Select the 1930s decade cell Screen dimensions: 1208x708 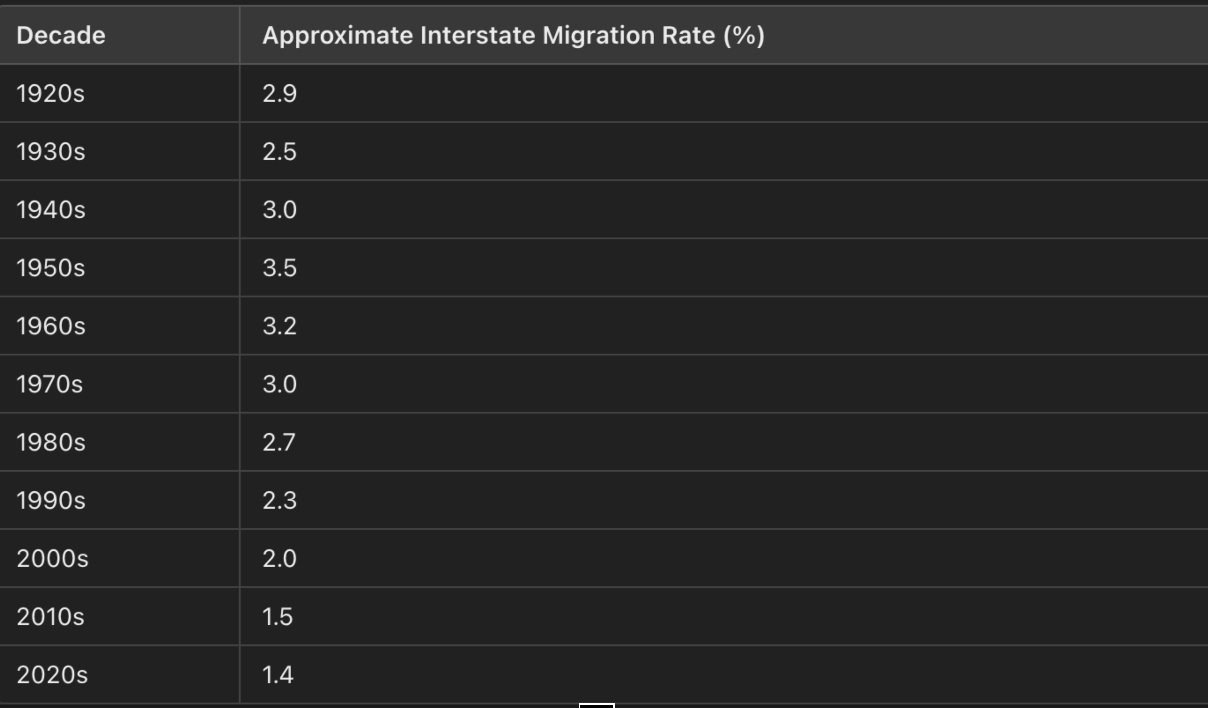[x=51, y=152]
